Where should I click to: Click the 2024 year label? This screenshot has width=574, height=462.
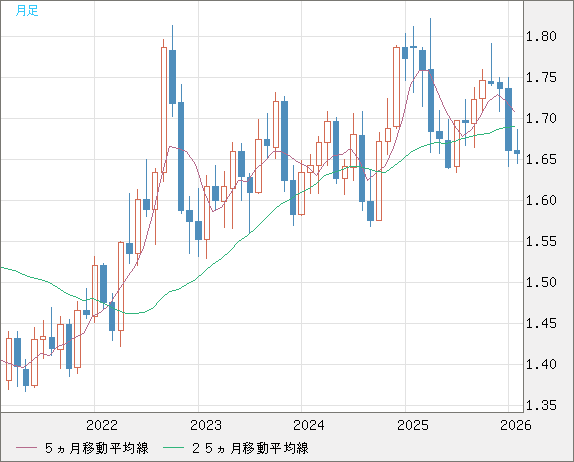coord(309,425)
